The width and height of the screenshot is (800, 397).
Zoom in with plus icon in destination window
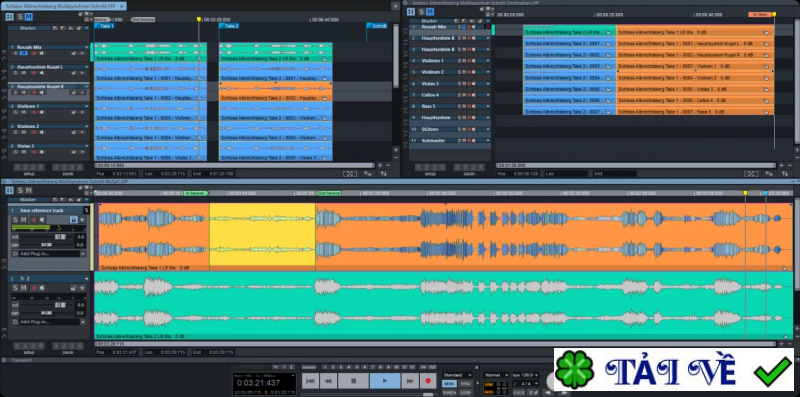(x=781, y=165)
